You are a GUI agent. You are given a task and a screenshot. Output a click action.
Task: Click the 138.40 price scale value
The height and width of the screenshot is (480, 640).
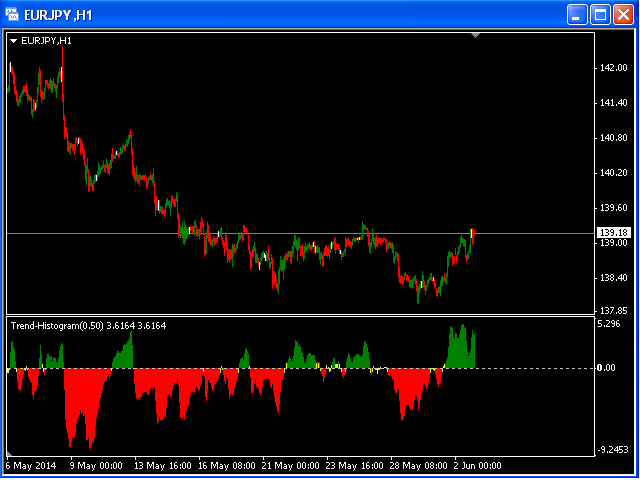tap(613, 278)
